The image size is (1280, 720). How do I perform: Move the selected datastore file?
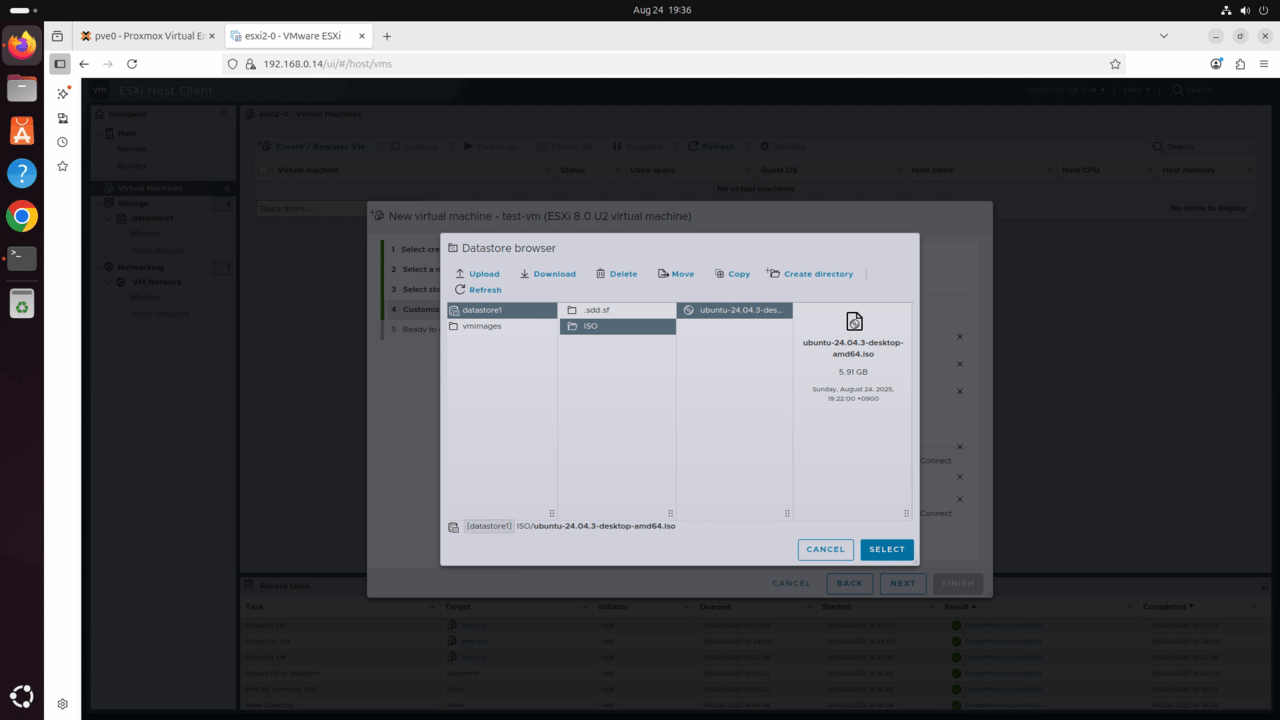[676, 274]
